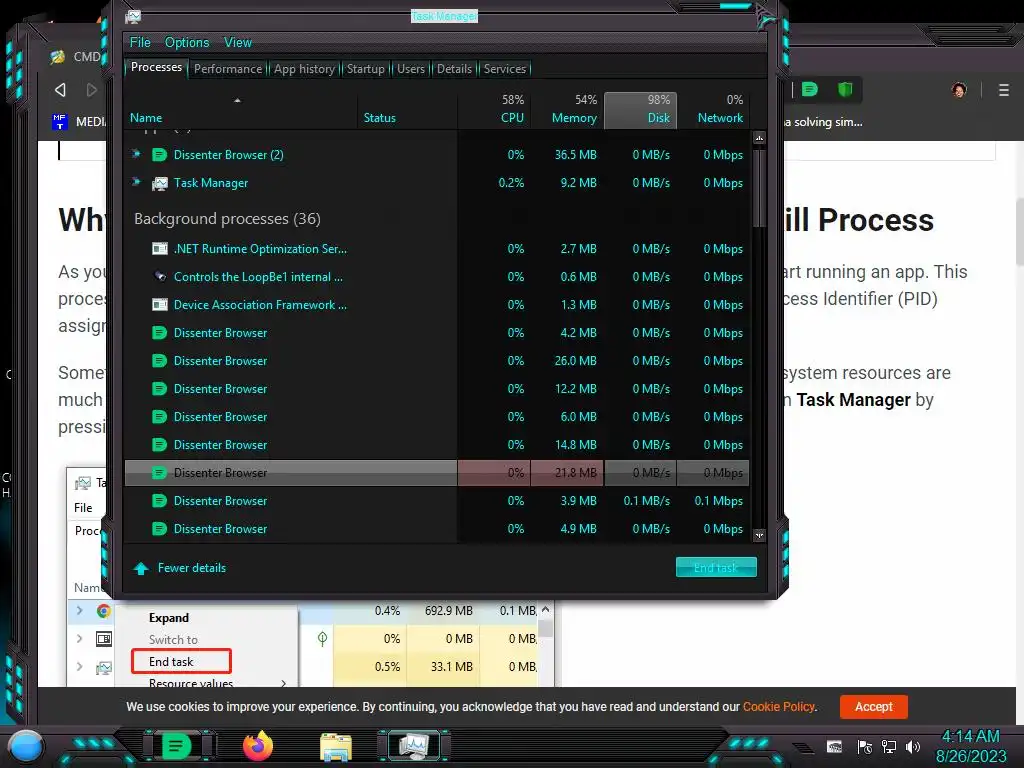This screenshot has height=768, width=1024.
Task: Click the volume speaker tray icon
Action: pos(913,746)
